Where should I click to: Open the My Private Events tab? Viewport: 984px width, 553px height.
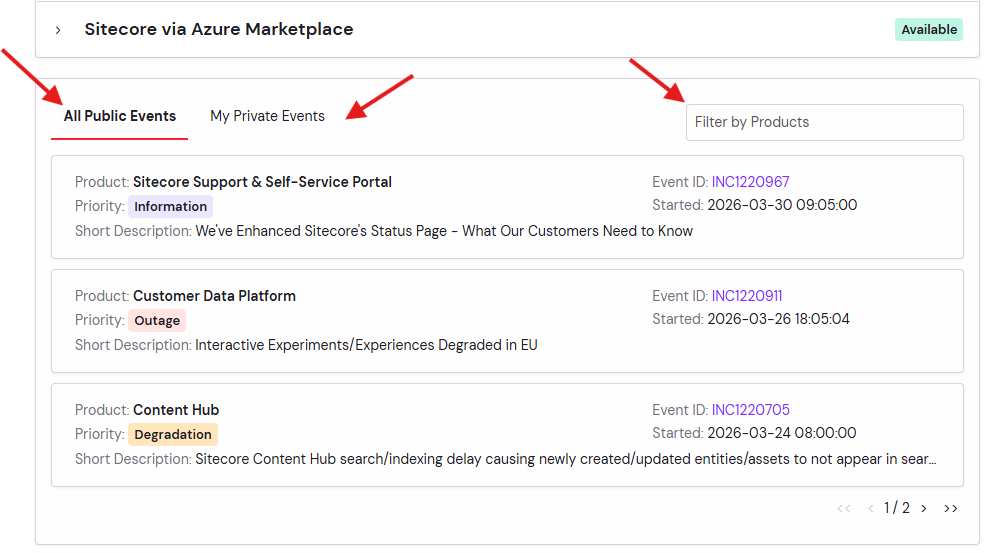tap(267, 116)
